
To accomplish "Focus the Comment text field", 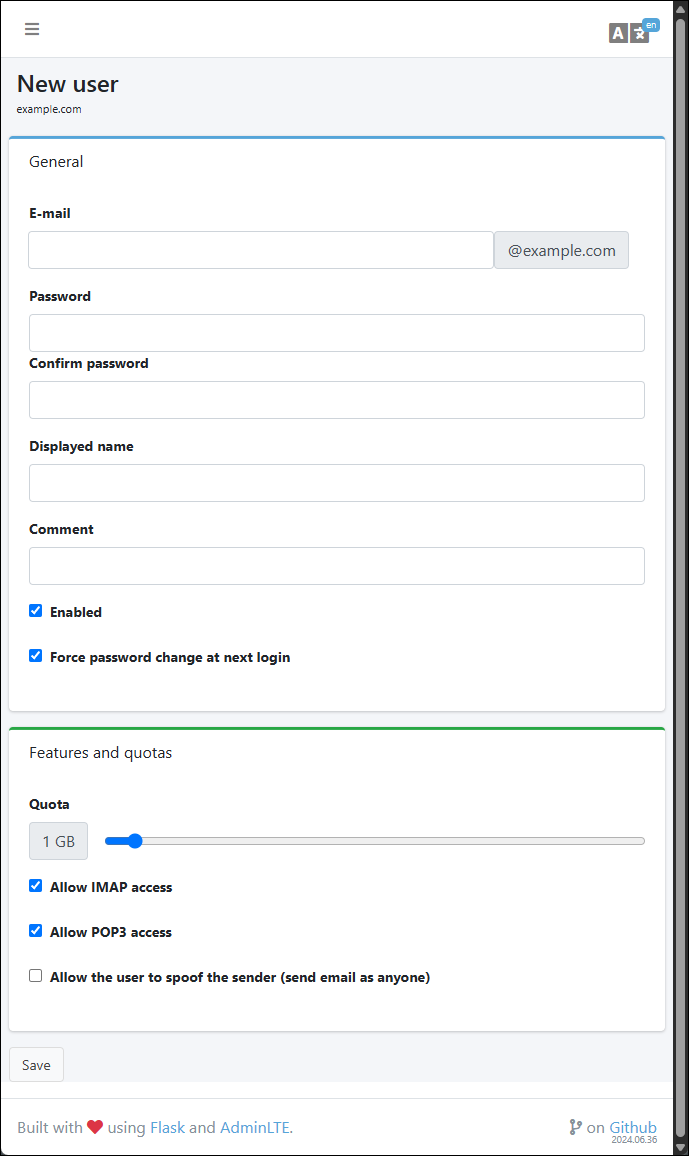I will [336, 566].
